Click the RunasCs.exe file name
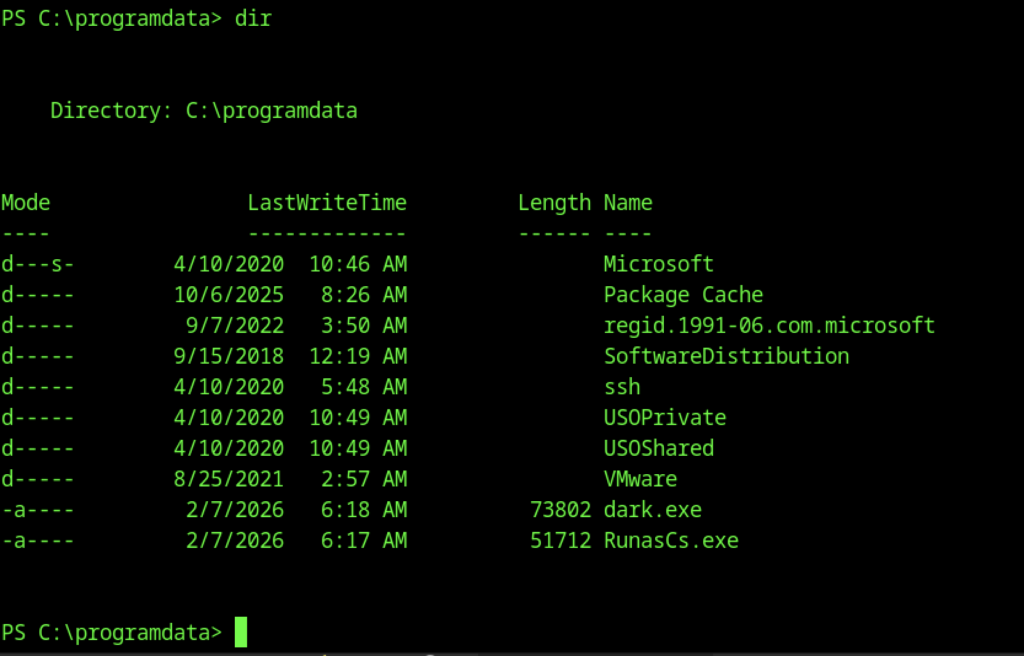Viewport: 1024px width, 656px height. [x=670, y=541]
